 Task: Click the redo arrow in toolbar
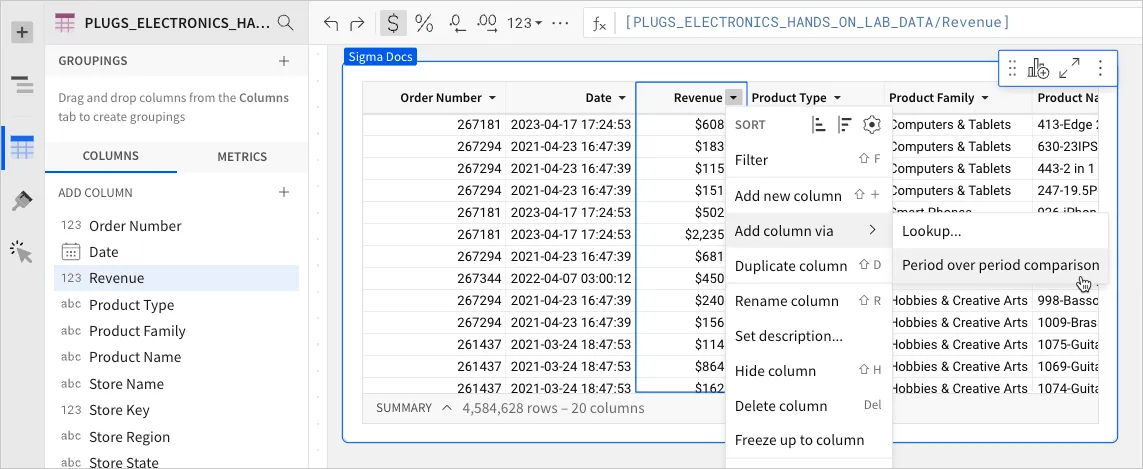[357, 23]
